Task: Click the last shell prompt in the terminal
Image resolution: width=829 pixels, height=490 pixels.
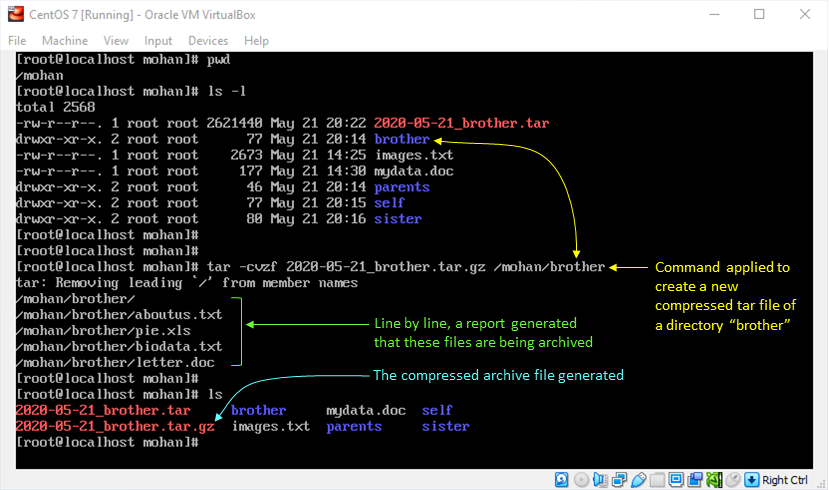Action: [x=107, y=442]
